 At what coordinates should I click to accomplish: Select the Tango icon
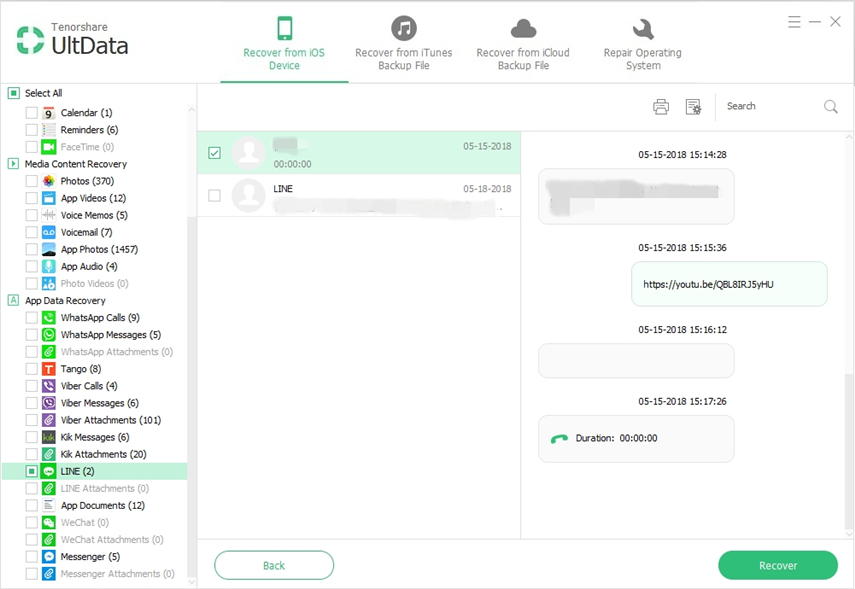pos(49,369)
